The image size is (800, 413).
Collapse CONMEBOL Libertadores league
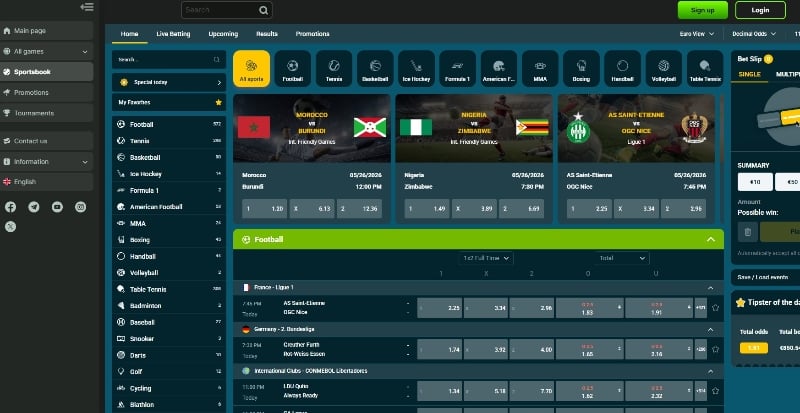pos(710,371)
